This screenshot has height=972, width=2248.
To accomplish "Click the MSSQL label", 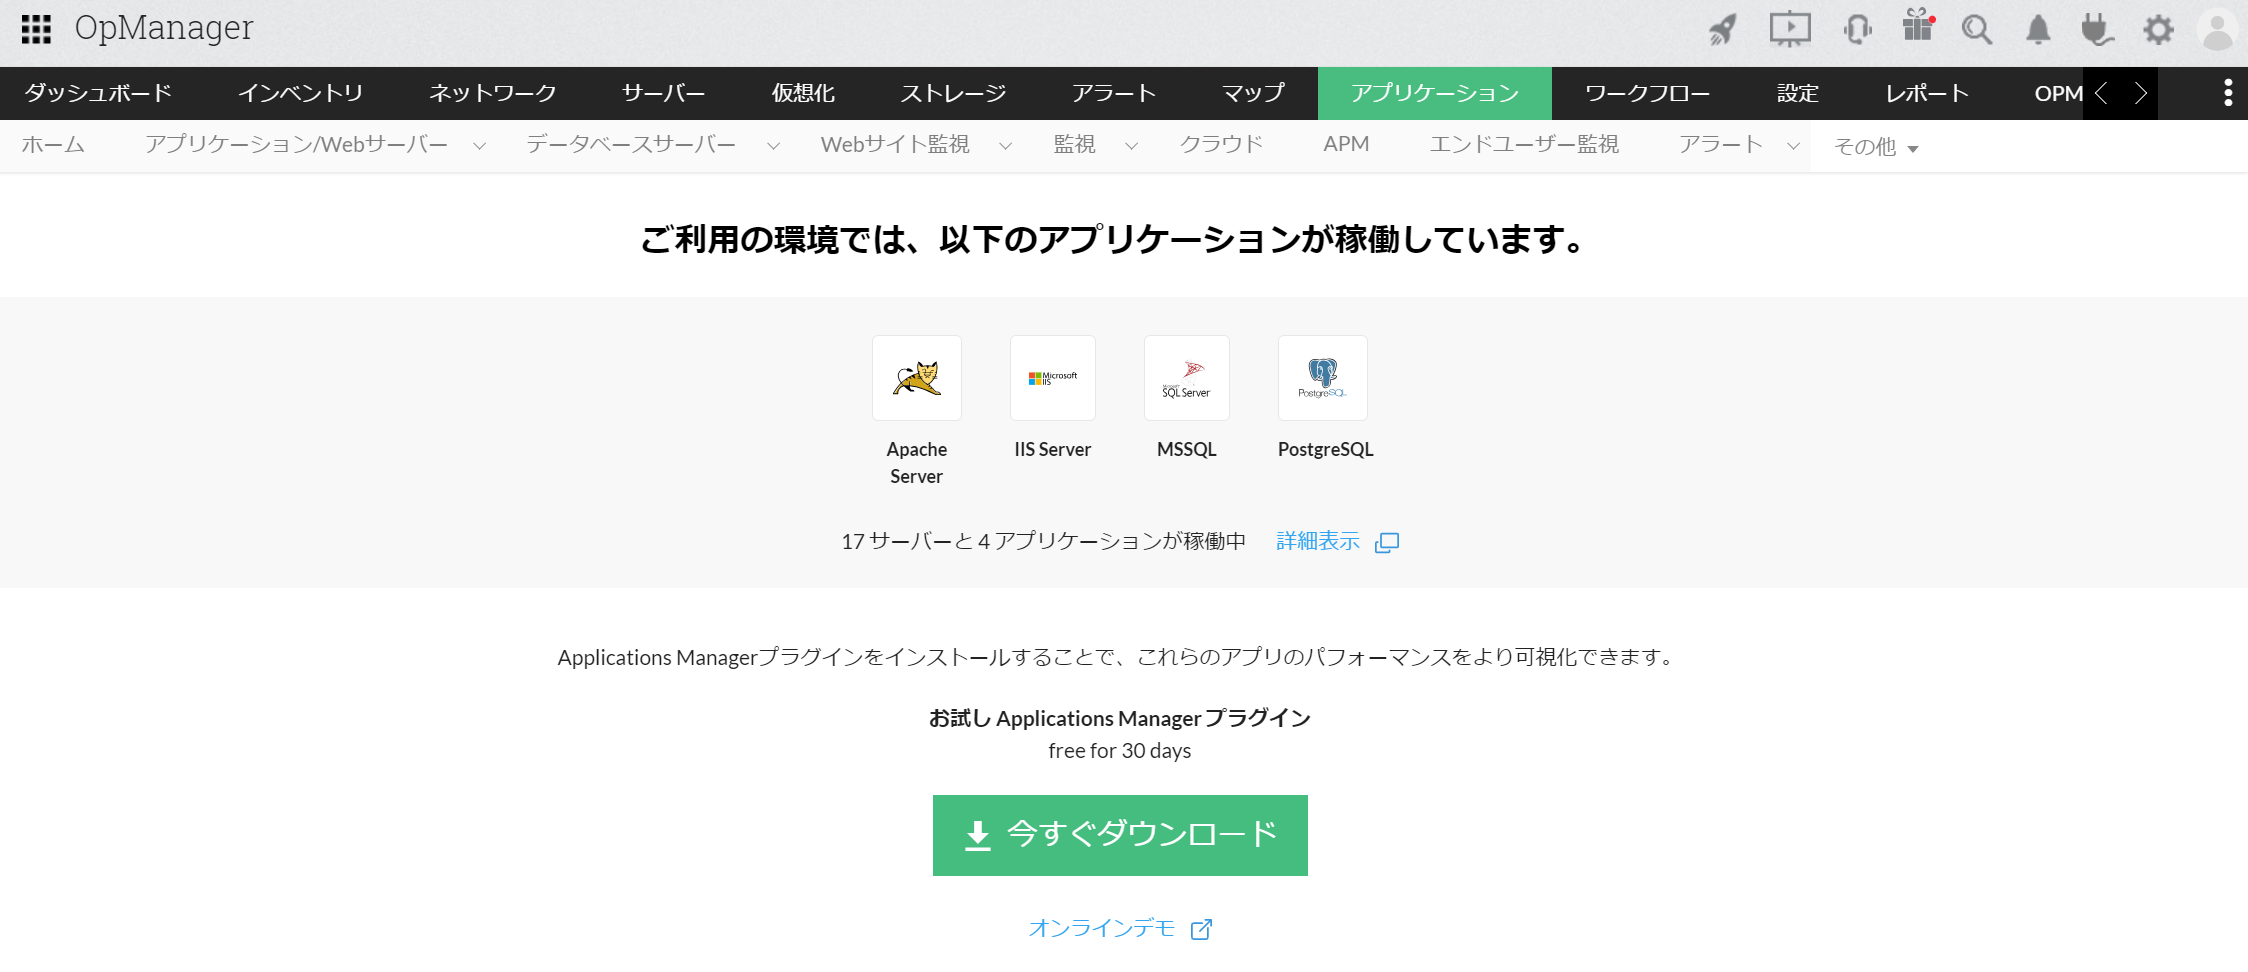I will click(1187, 450).
